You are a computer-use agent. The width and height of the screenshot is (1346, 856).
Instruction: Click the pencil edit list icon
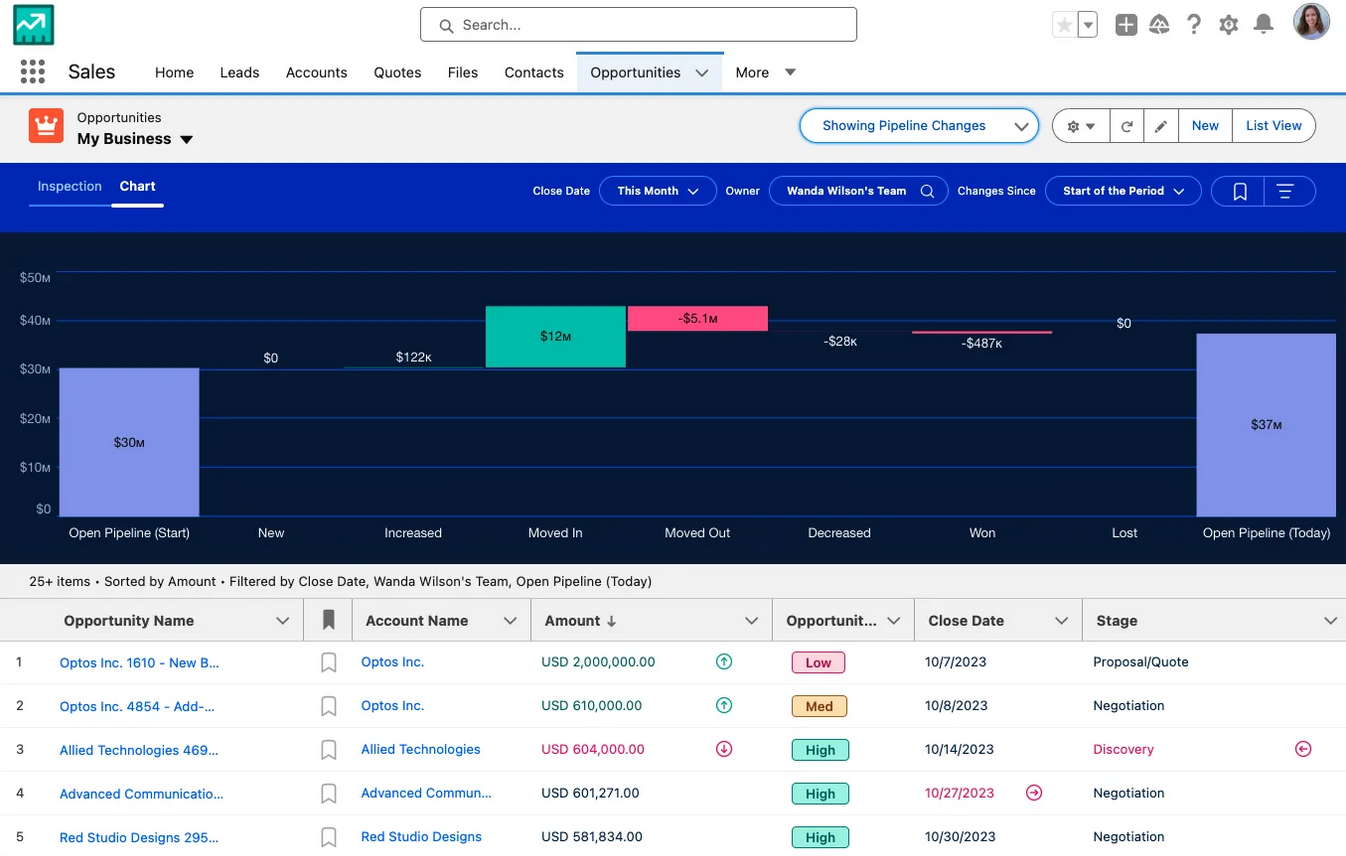pyautogui.click(x=1161, y=126)
